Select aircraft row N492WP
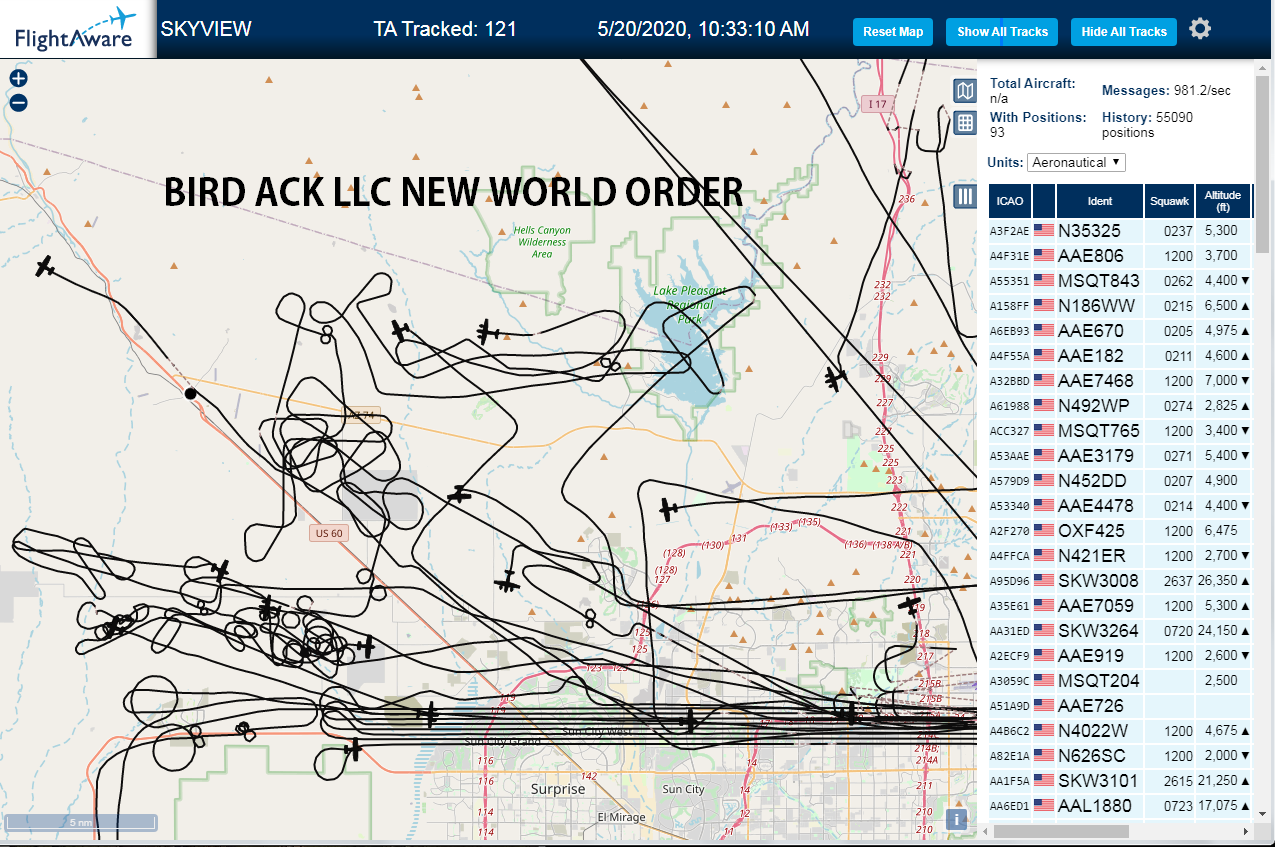 point(1120,406)
